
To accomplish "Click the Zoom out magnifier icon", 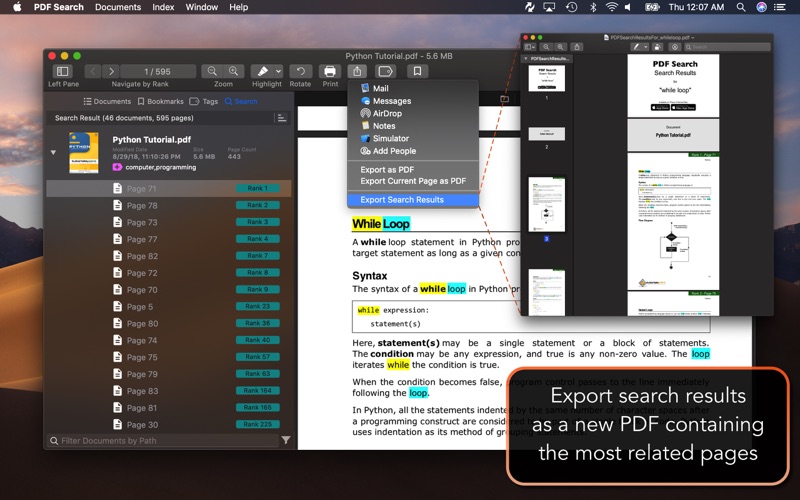I will (x=212, y=71).
